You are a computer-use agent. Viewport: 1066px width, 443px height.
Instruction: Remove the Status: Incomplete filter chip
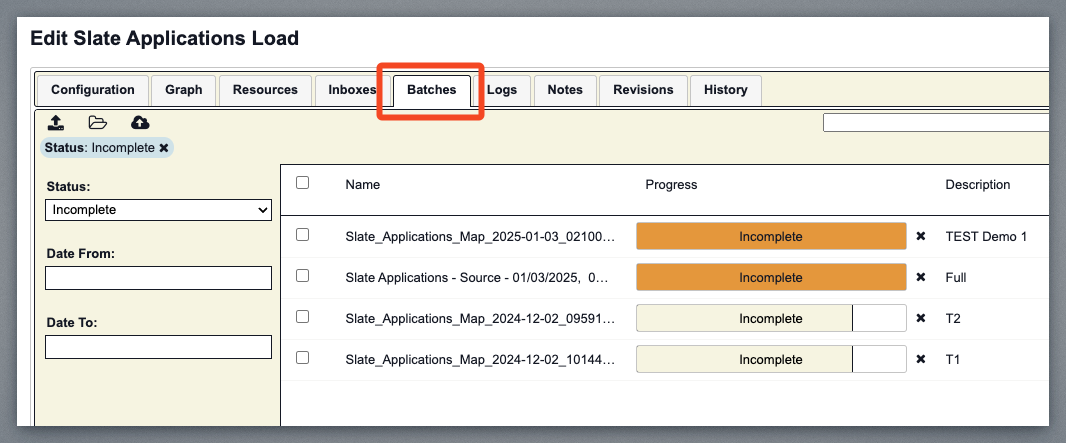tap(165, 148)
